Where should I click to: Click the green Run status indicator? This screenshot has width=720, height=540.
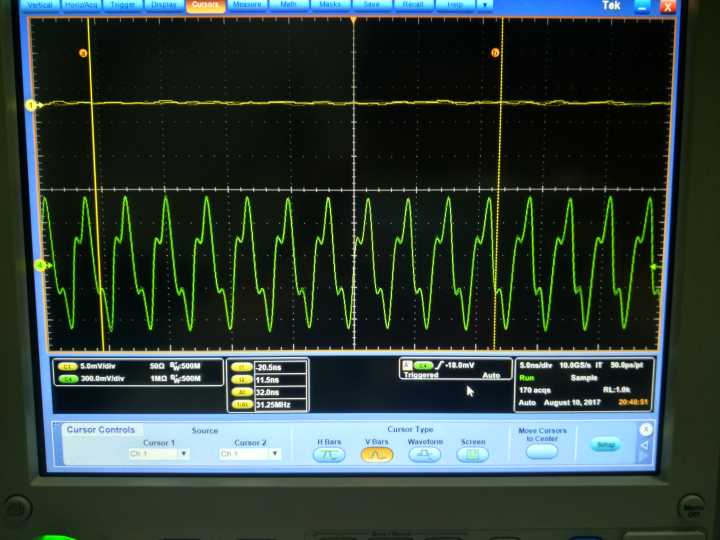[527, 377]
